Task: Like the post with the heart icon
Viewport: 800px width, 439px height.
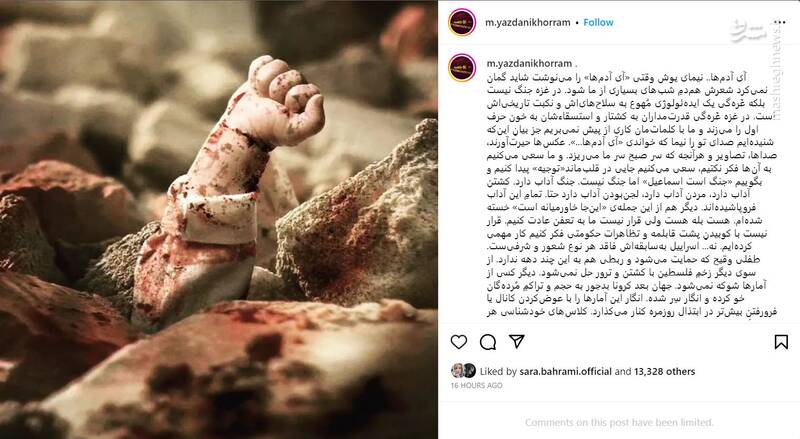Action: [459, 342]
